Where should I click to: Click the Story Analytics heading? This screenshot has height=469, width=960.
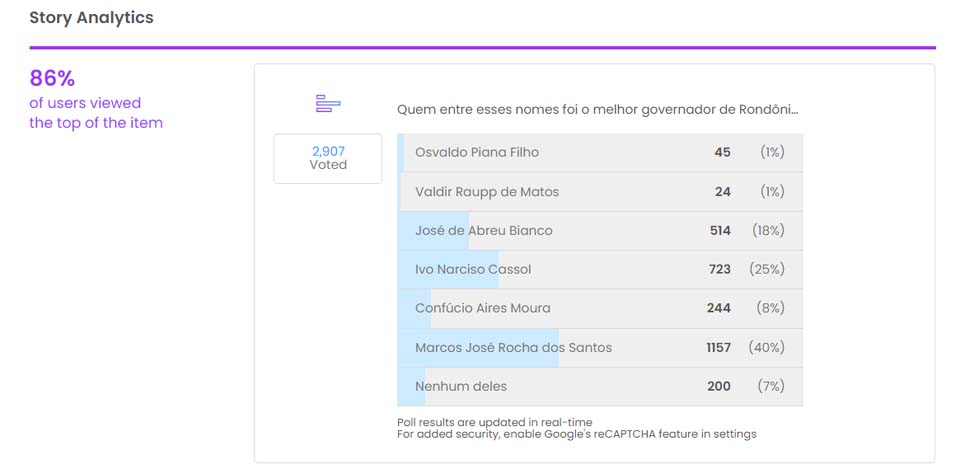pos(91,18)
